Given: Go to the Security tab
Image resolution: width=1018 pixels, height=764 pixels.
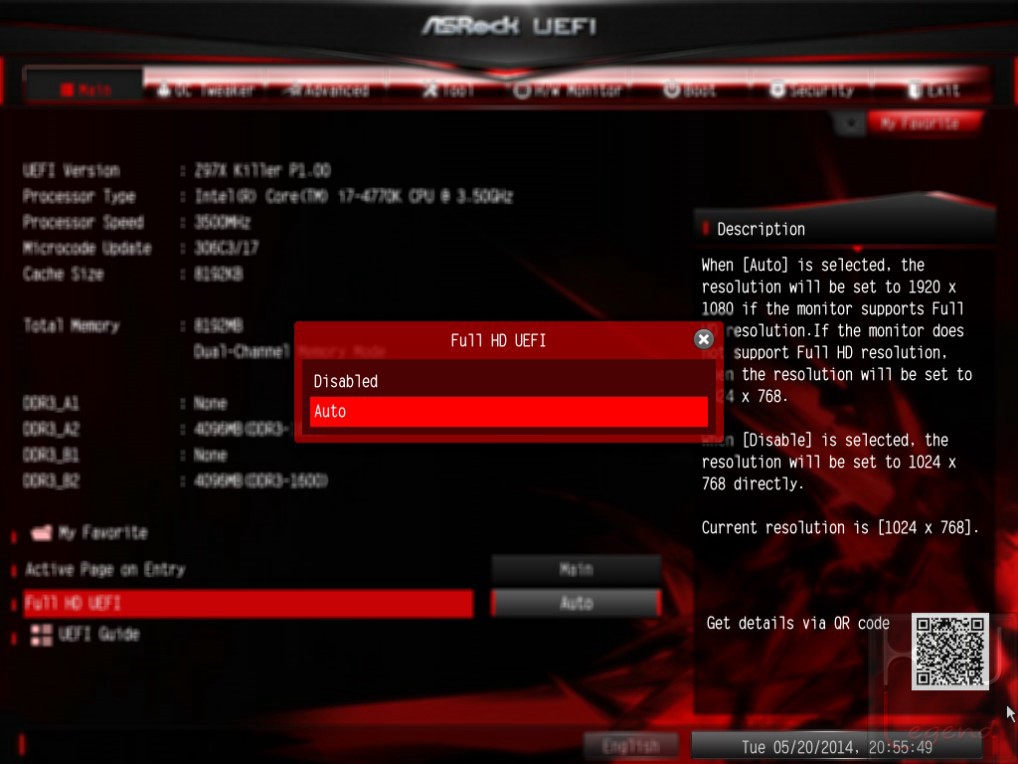Looking at the screenshot, I should [812, 90].
